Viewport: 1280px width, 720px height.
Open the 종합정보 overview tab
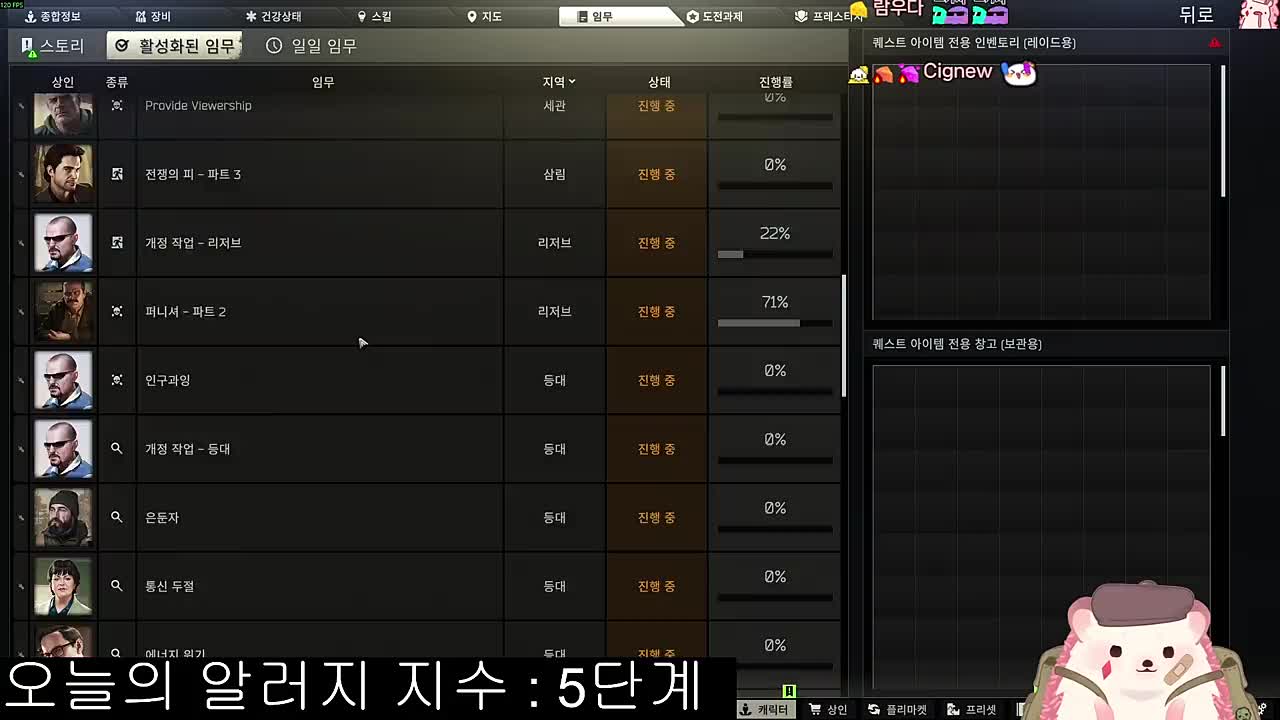click(x=53, y=16)
